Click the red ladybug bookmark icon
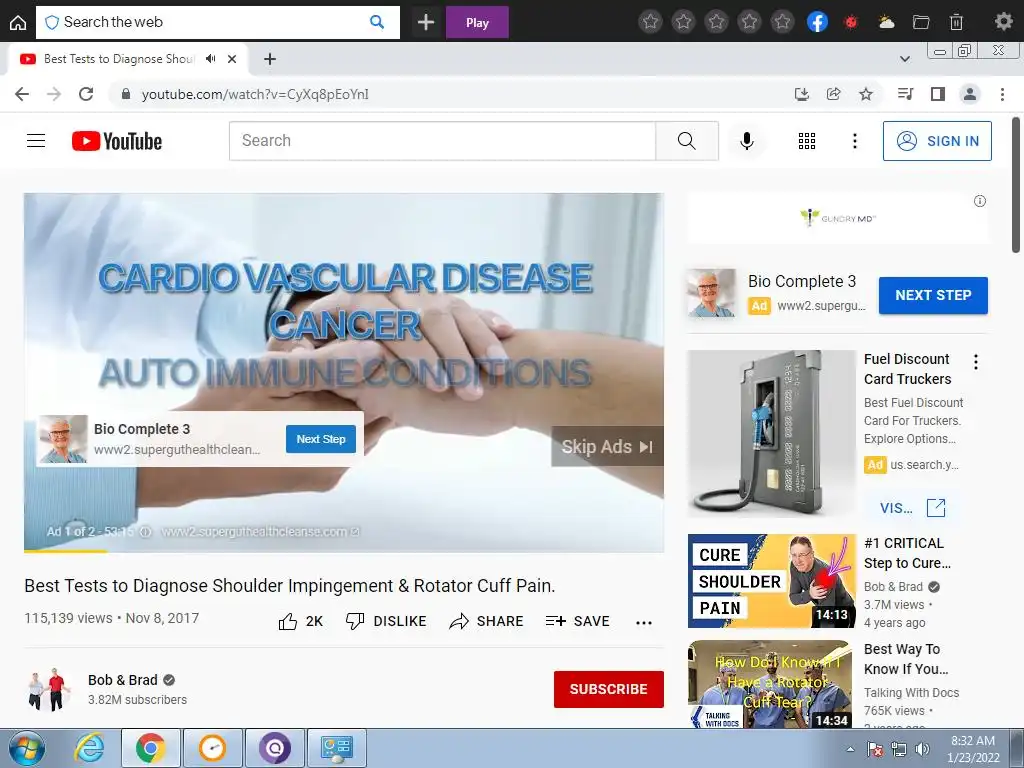This screenshot has width=1024, height=768. pos(850,22)
